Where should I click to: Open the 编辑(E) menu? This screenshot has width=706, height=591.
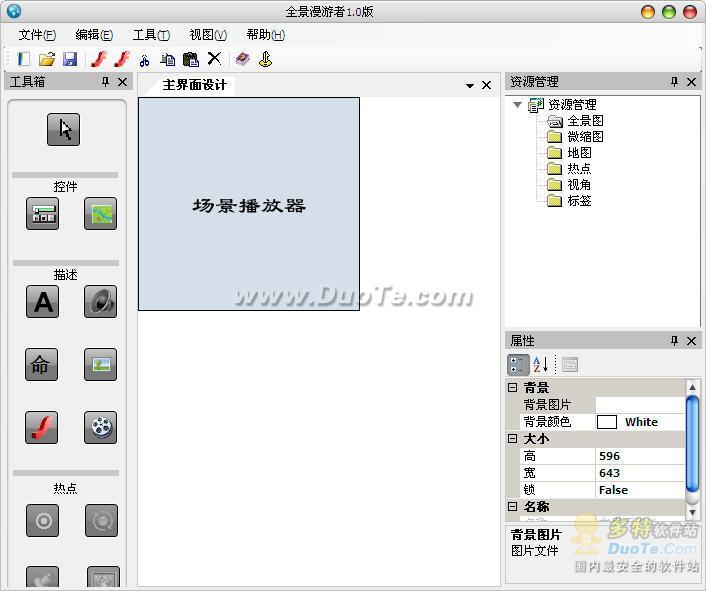click(x=94, y=35)
